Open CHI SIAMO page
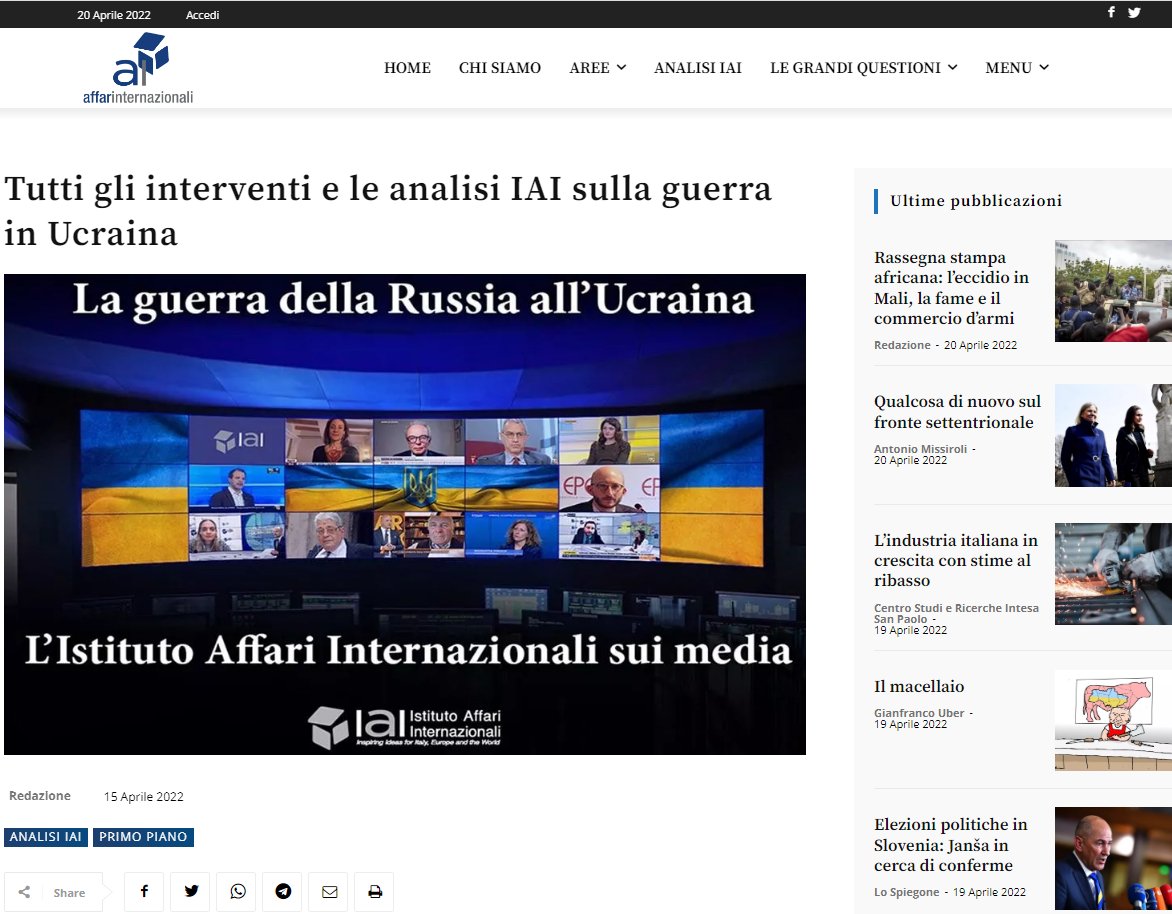The width and height of the screenshot is (1172, 914). click(x=500, y=68)
